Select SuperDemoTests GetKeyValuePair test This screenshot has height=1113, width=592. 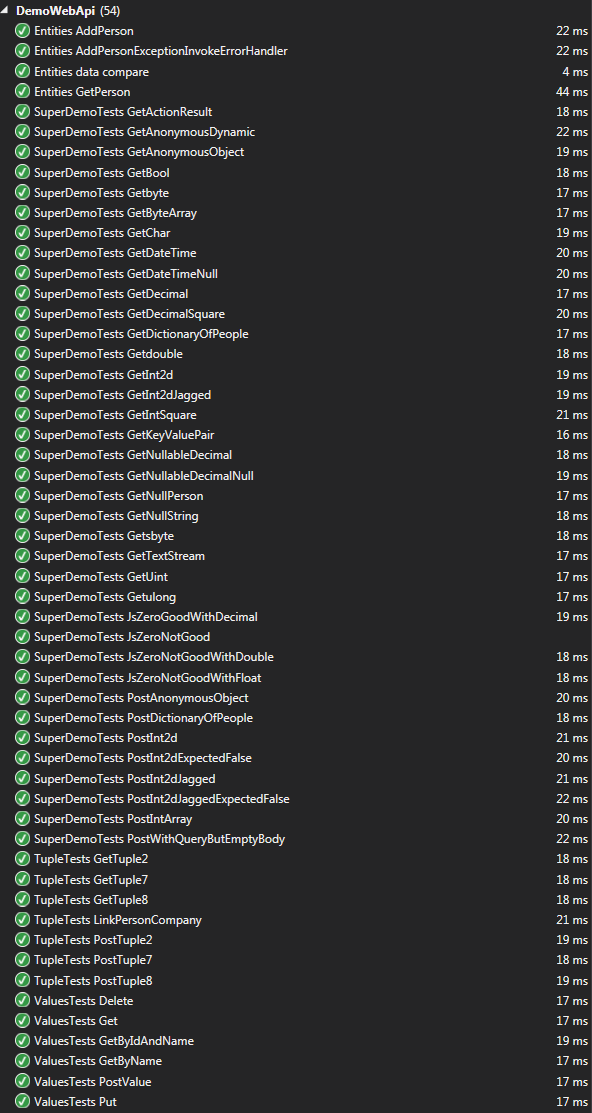[296, 434]
